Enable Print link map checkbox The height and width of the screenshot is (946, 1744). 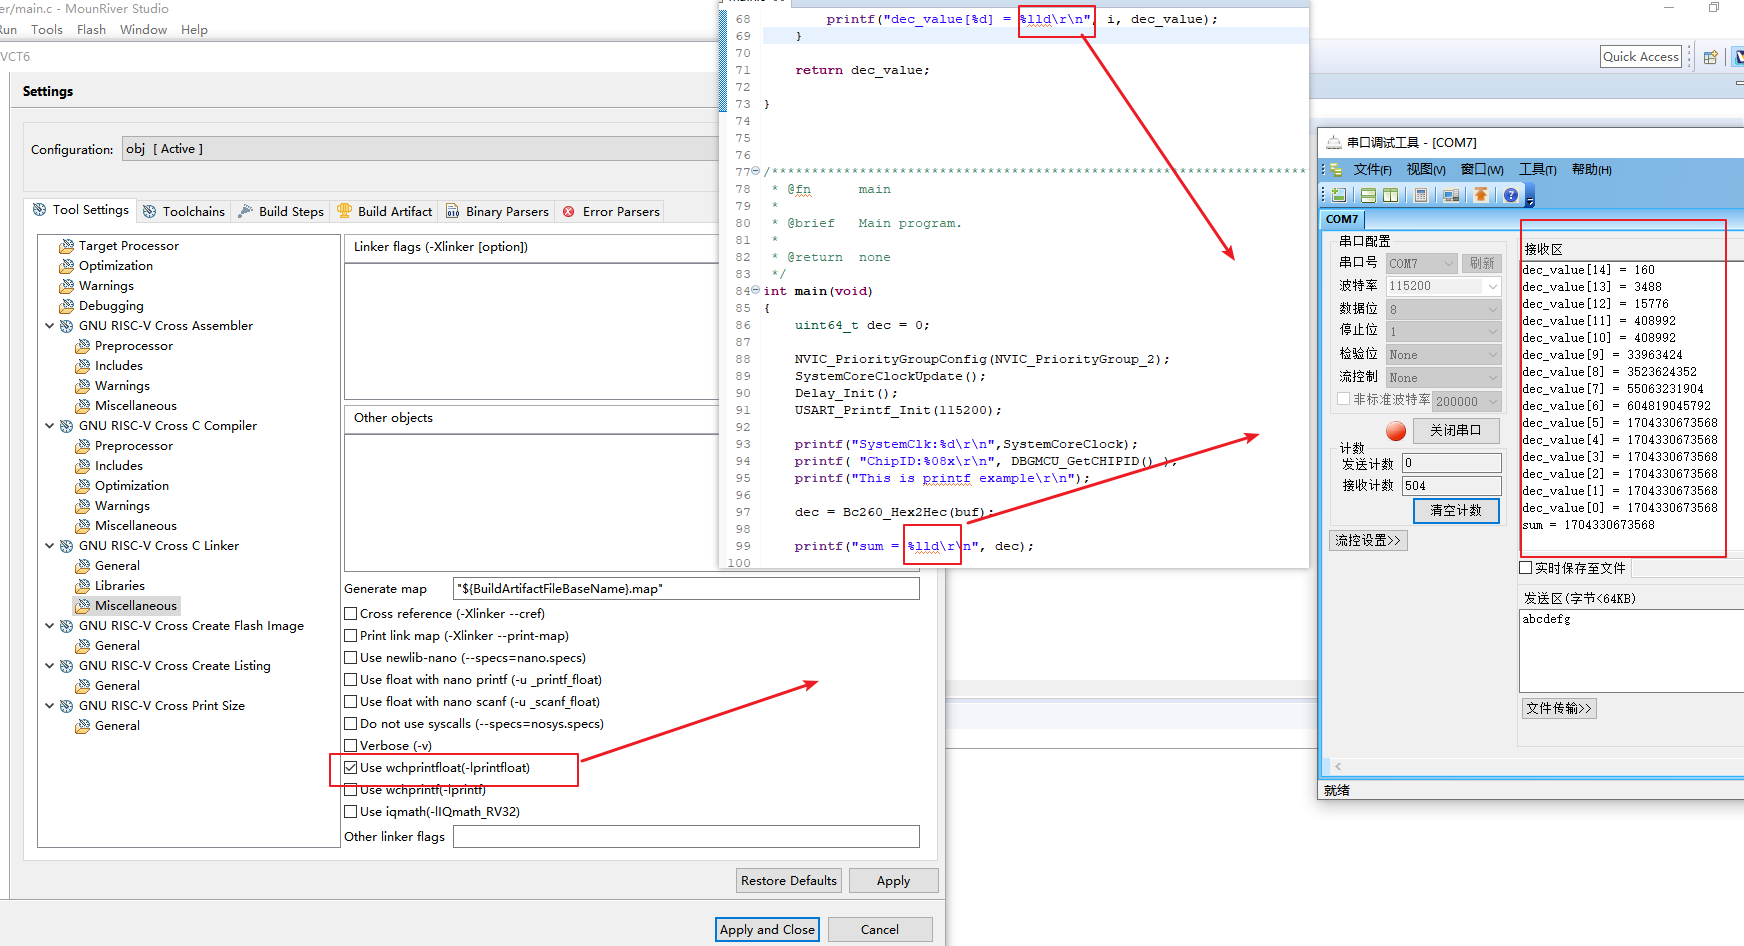351,636
